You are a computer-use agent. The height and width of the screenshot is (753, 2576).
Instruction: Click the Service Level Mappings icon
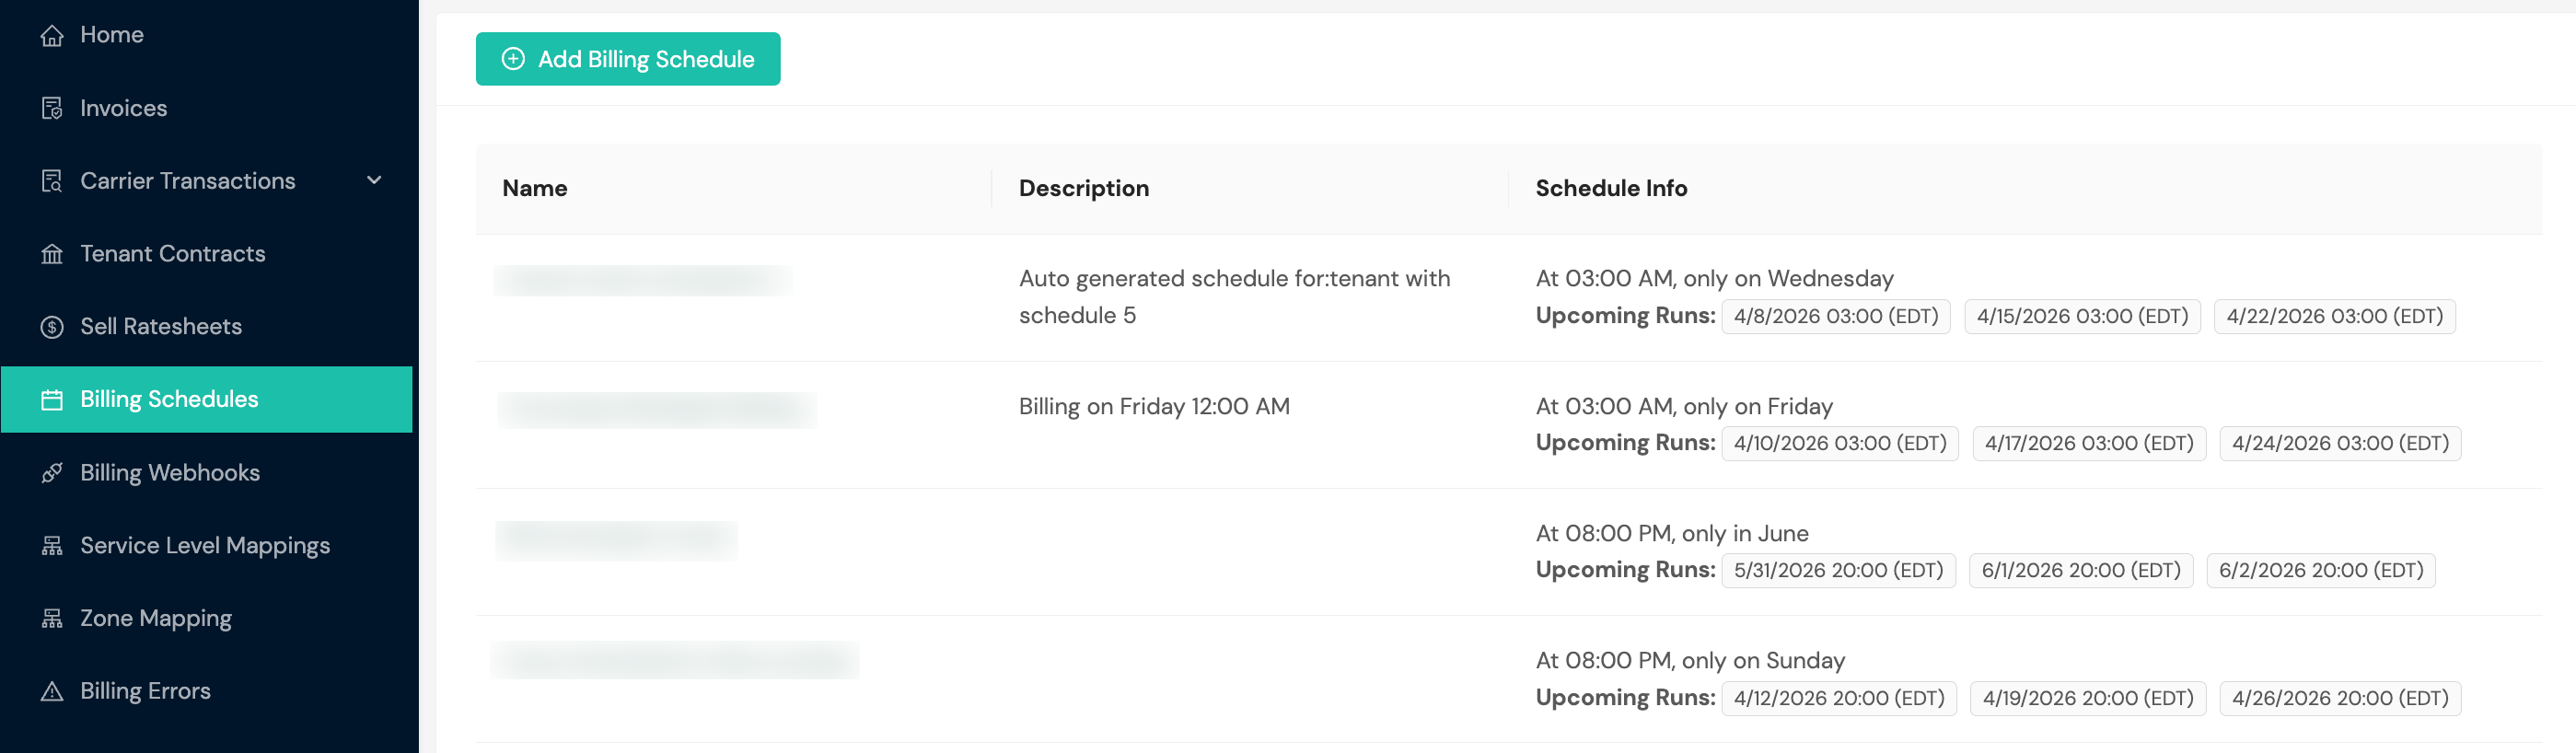(52, 546)
